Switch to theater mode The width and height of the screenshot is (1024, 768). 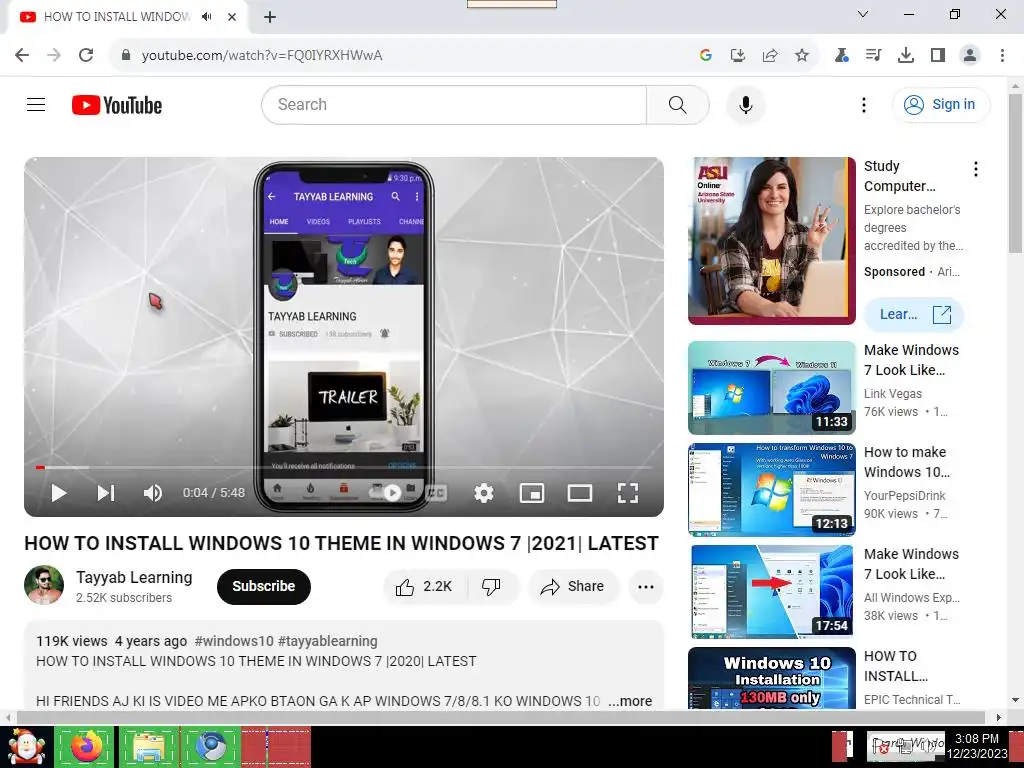(579, 493)
